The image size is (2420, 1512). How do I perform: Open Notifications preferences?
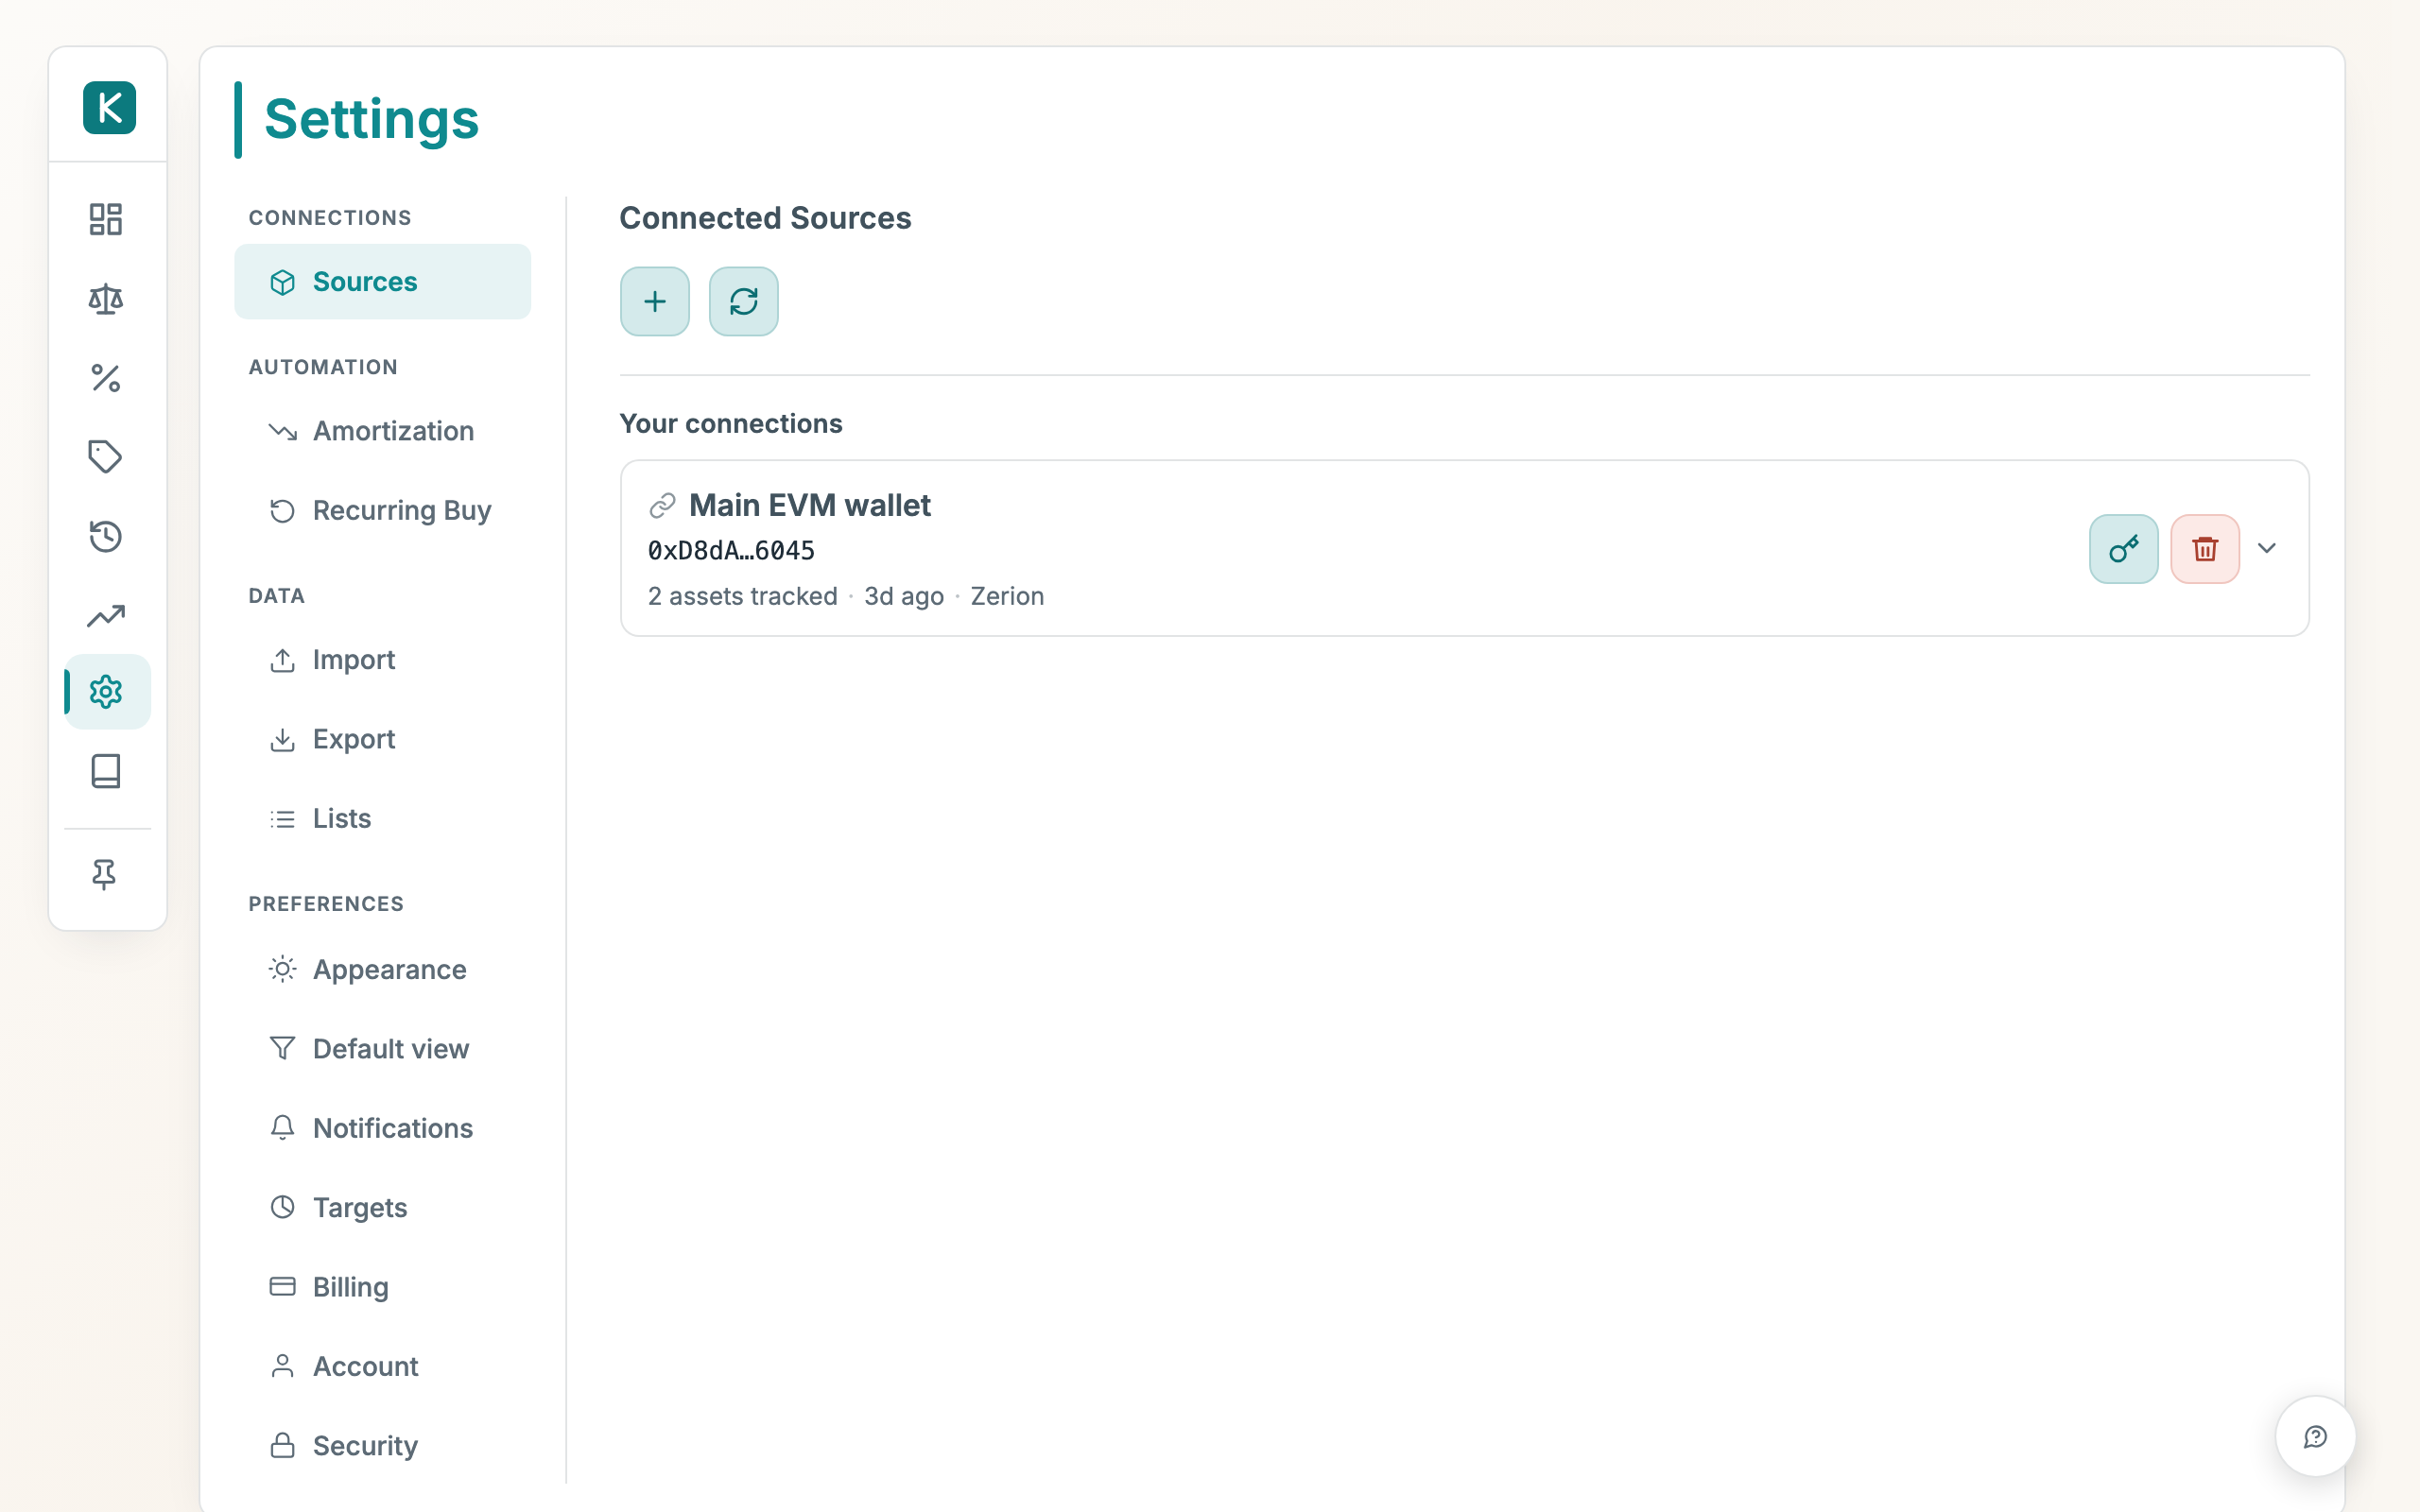383,1128
